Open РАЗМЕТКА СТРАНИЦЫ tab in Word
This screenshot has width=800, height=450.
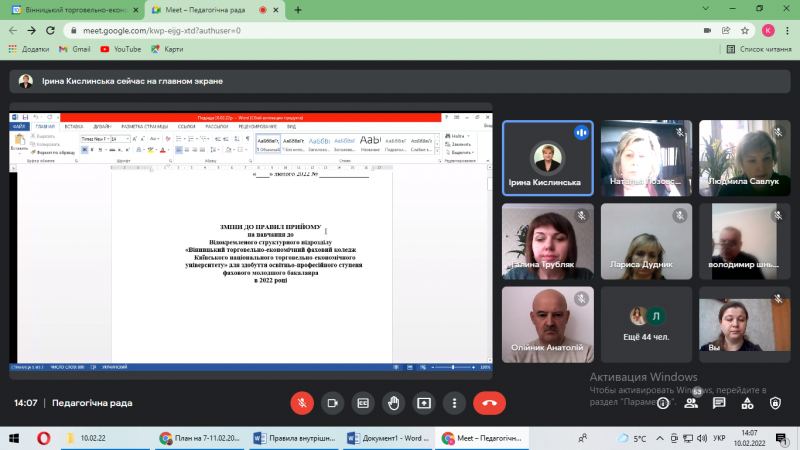[144, 127]
